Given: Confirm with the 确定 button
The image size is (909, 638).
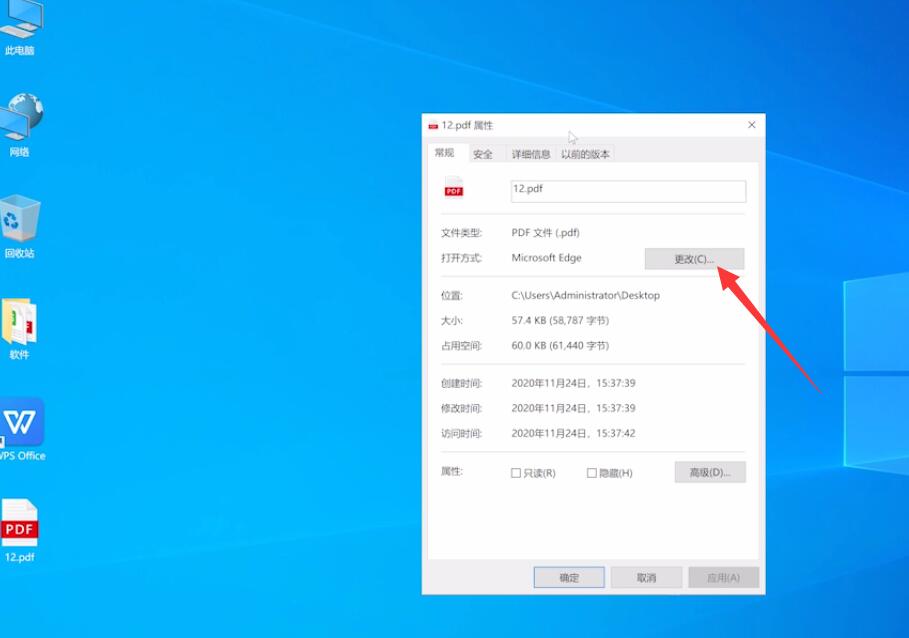Looking at the screenshot, I should pyautogui.click(x=569, y=578).
